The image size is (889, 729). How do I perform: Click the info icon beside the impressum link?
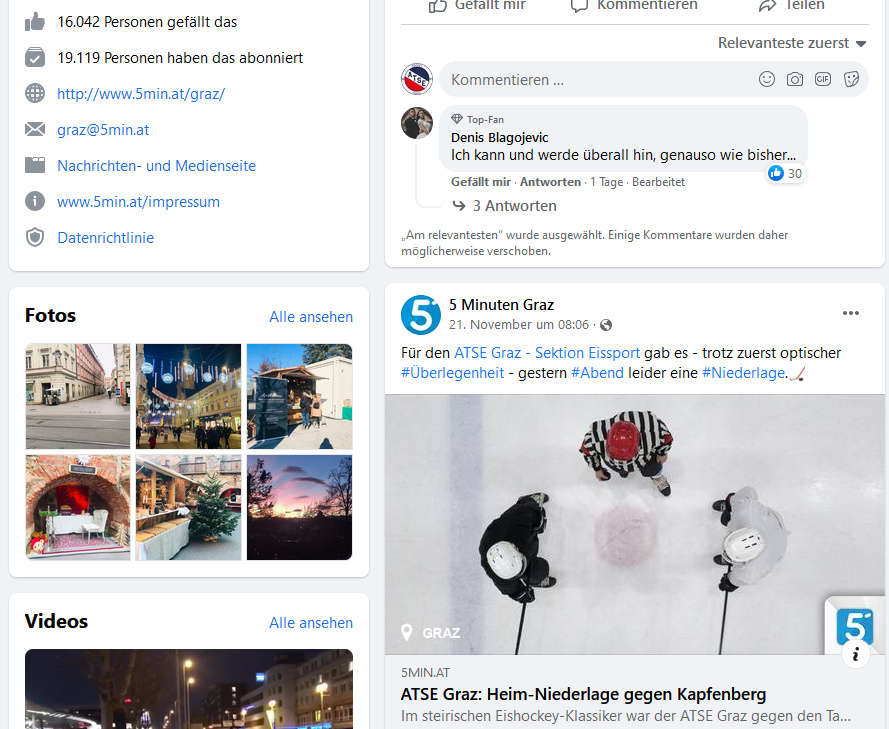pyautogui.click(x=35, y=201)
